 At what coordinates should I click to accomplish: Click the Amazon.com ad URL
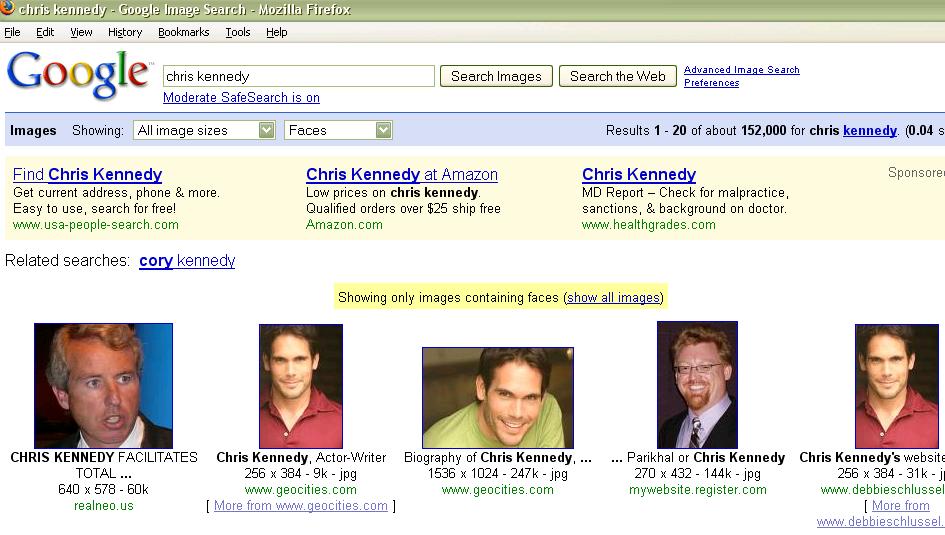[x=344, y=225]
